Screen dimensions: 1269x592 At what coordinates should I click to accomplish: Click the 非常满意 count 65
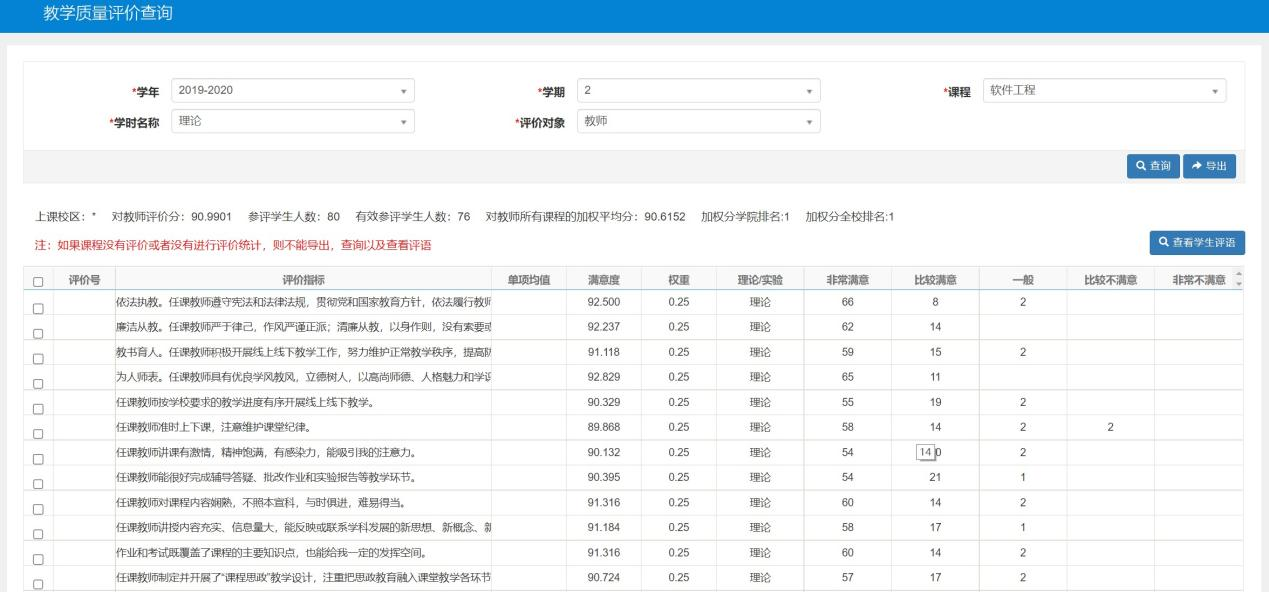[x=847, y=376]
